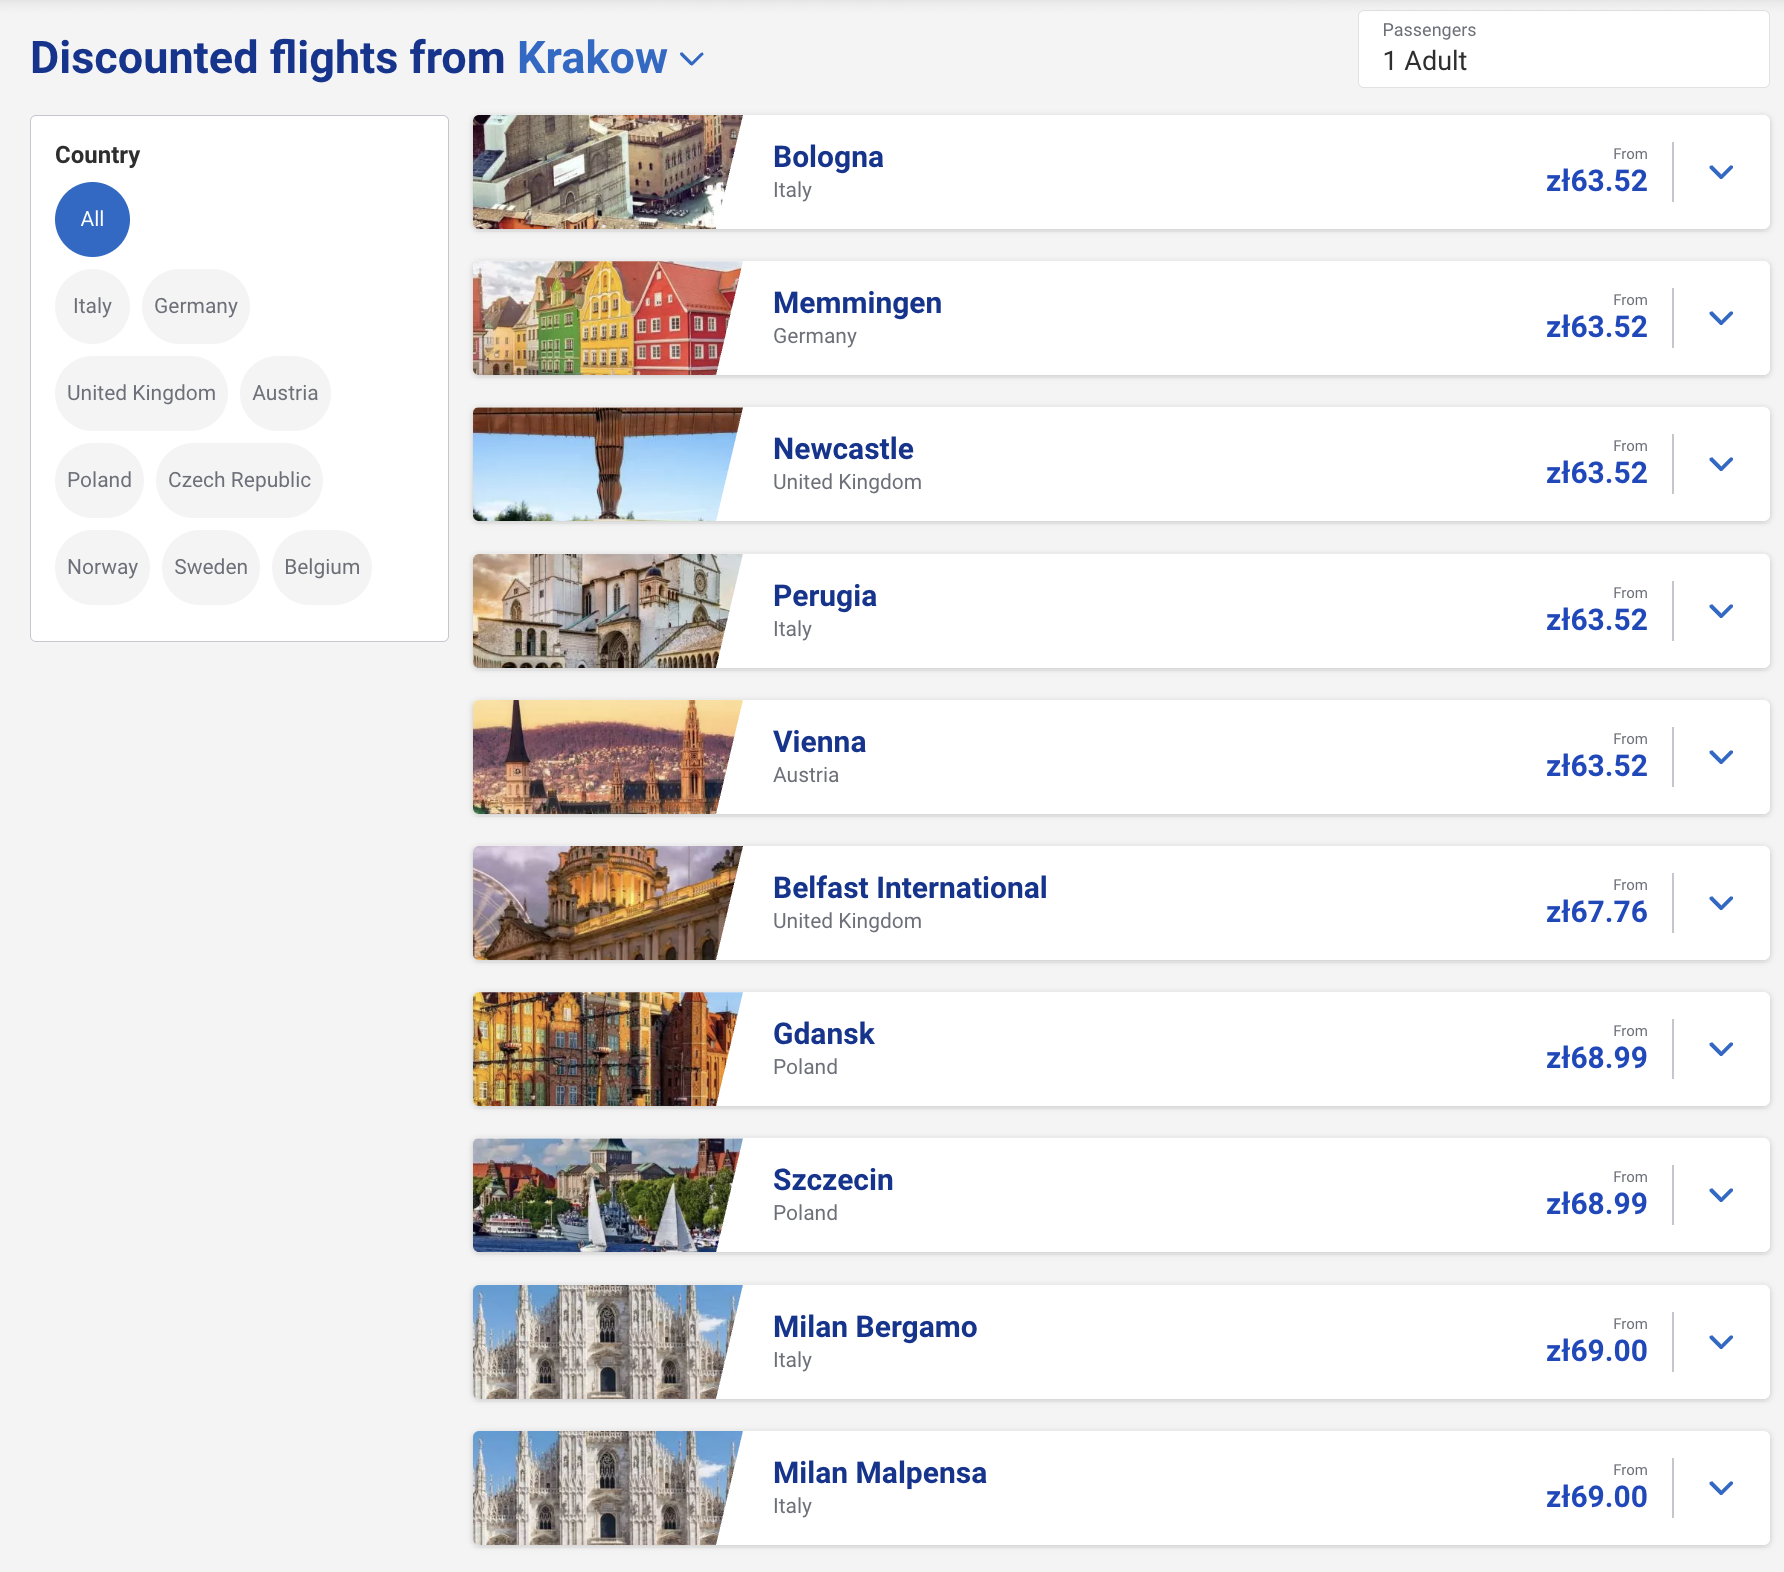This screenshot has height=1572, width=1784.
Task: Apply the Belgium country filter
Action: point(321,567)
